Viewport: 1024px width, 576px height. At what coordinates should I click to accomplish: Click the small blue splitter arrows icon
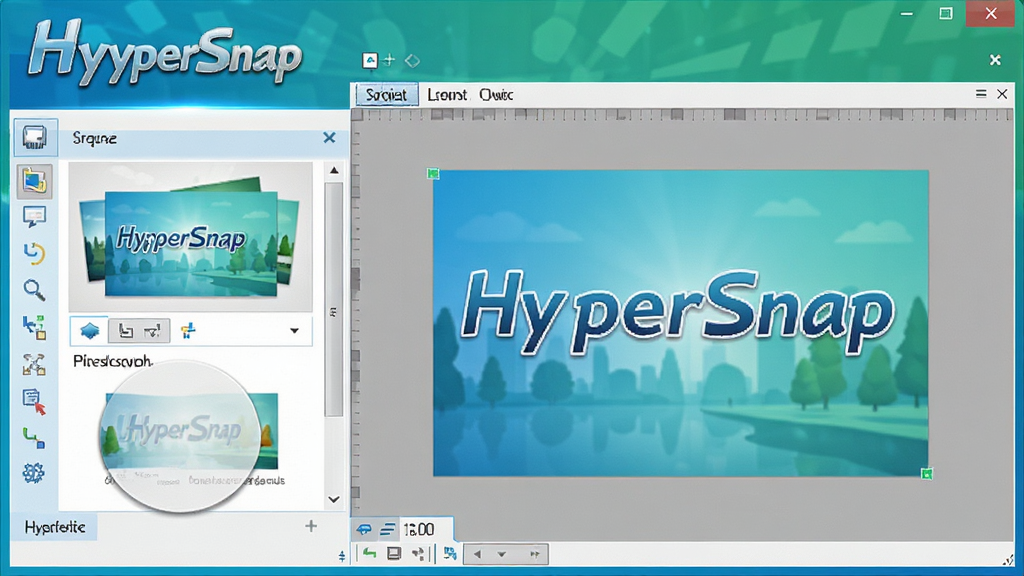tap(342, 556)
